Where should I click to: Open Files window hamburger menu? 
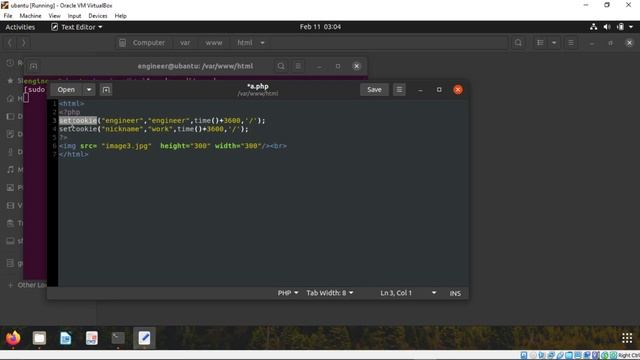[571, 42]
